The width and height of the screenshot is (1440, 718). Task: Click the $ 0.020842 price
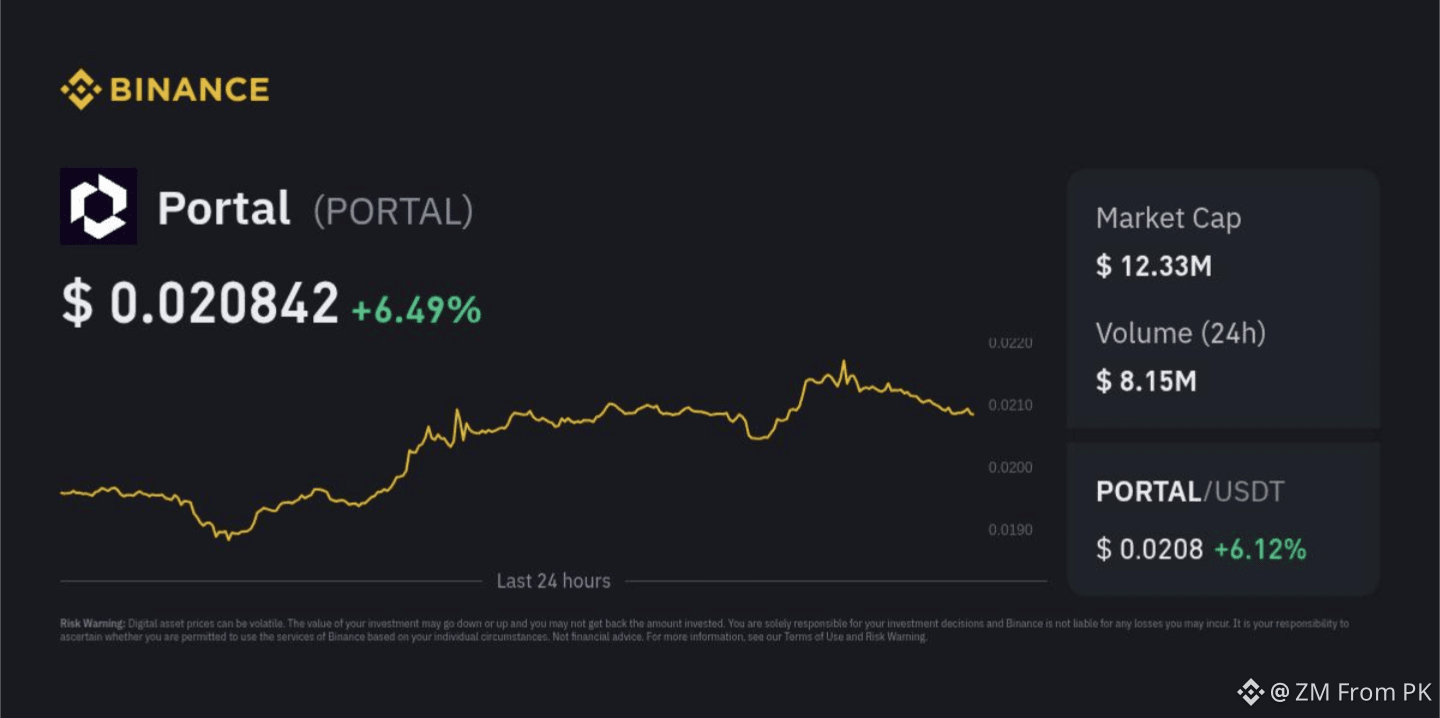(201, 304)
